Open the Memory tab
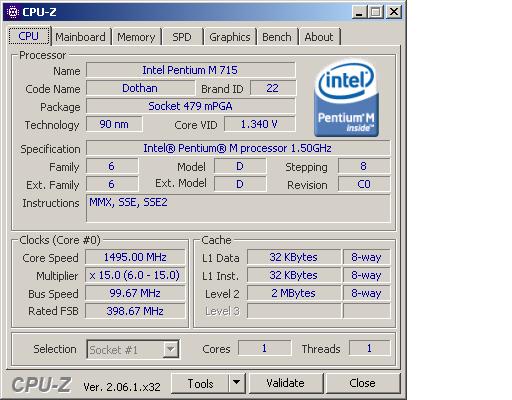 click(x=136, y=37)
